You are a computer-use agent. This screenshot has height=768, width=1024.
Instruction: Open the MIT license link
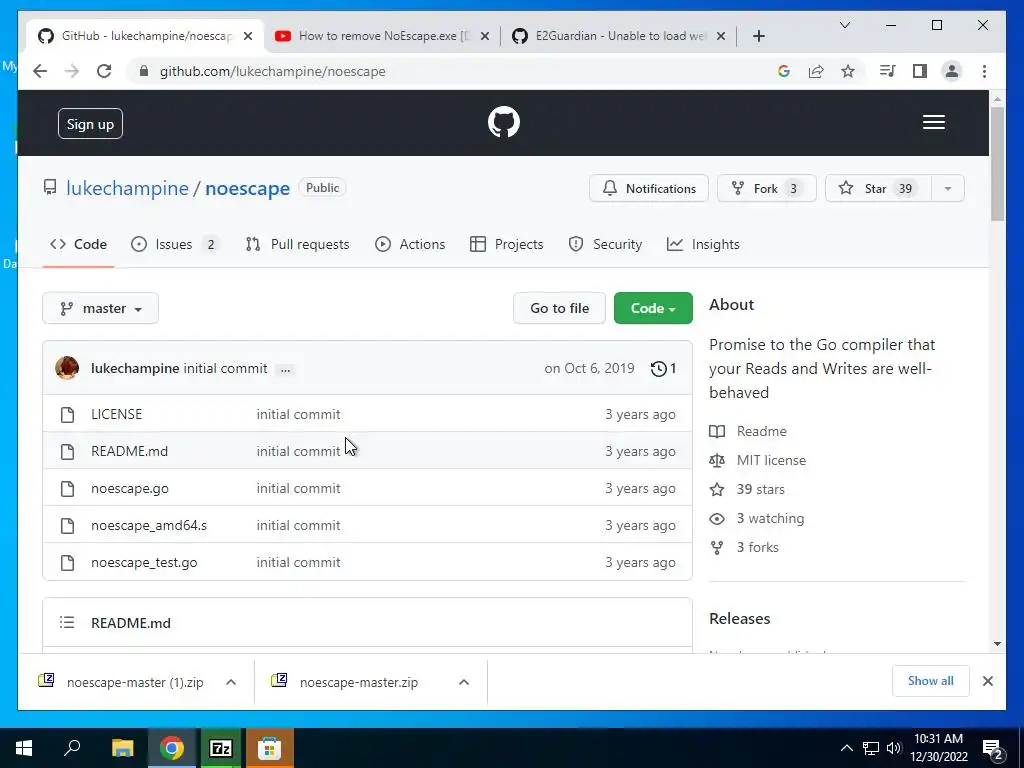point(771,460)
